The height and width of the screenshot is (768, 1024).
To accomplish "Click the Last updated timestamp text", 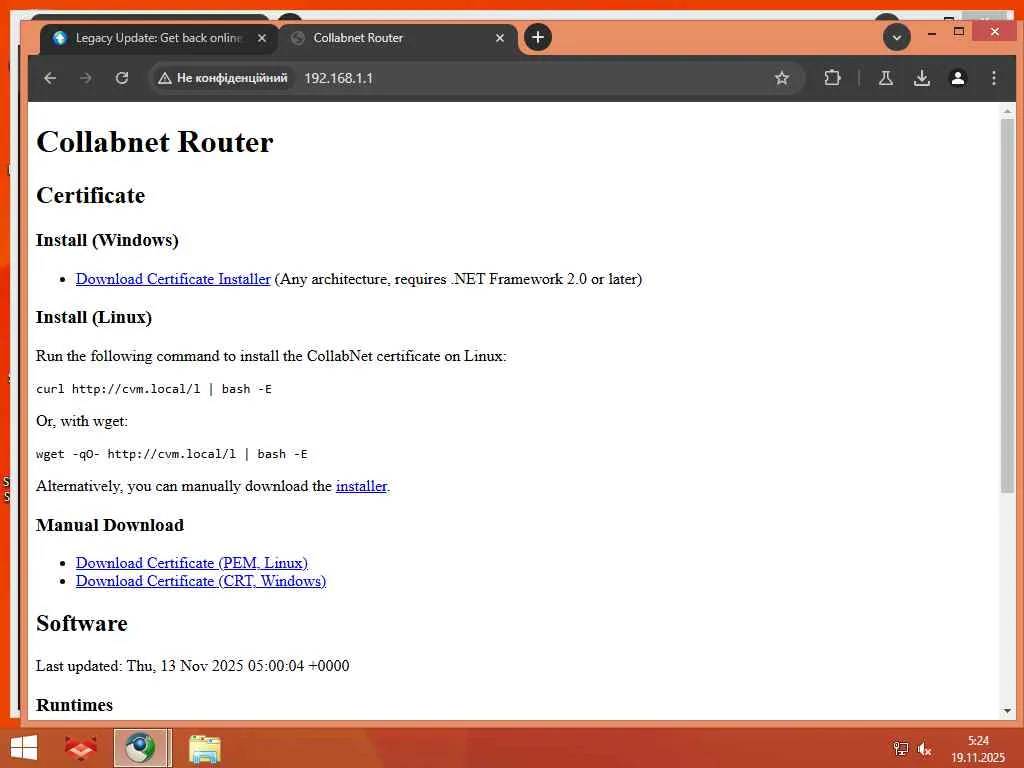I will pyautogui.click(x=193, y=665).
